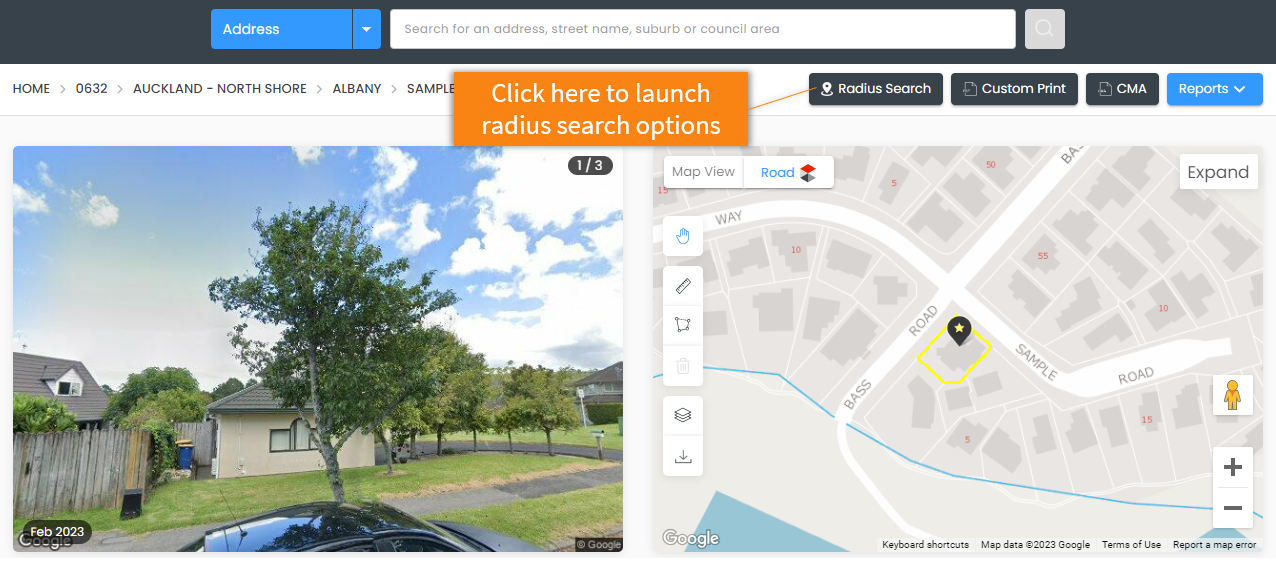This screenshot has width=1276, height=562.
Task: Toggle the Road map style
Action: point(789,172)
